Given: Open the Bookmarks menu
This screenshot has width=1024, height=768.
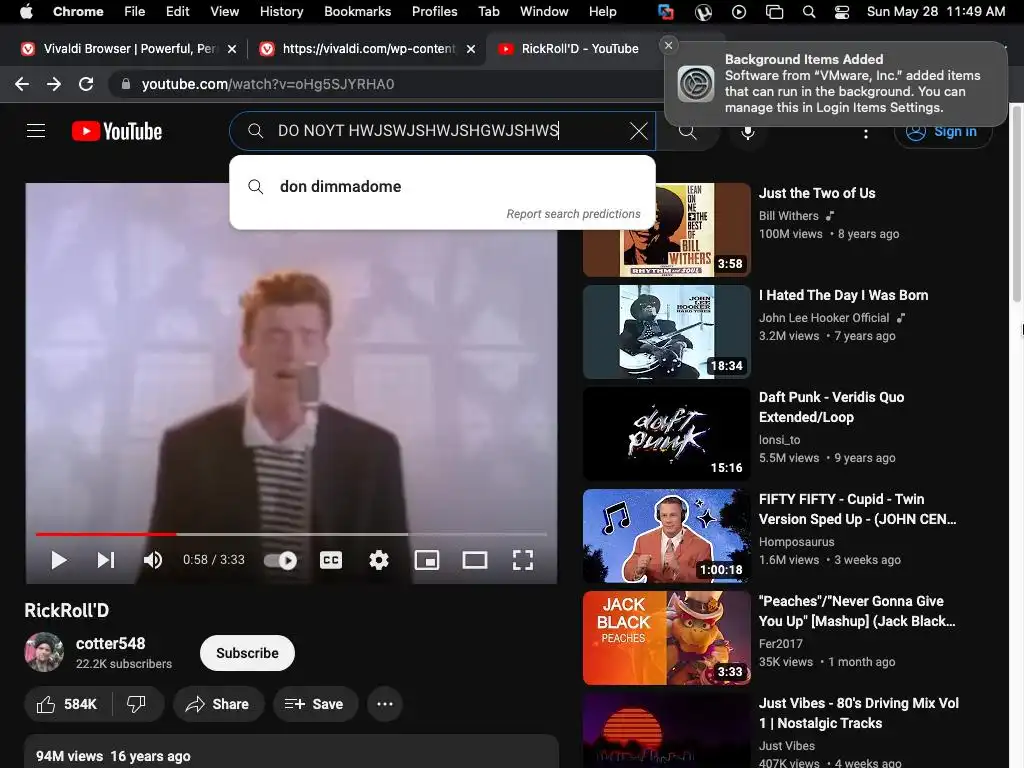Looking at the screenshot, I should click(357, 12).
